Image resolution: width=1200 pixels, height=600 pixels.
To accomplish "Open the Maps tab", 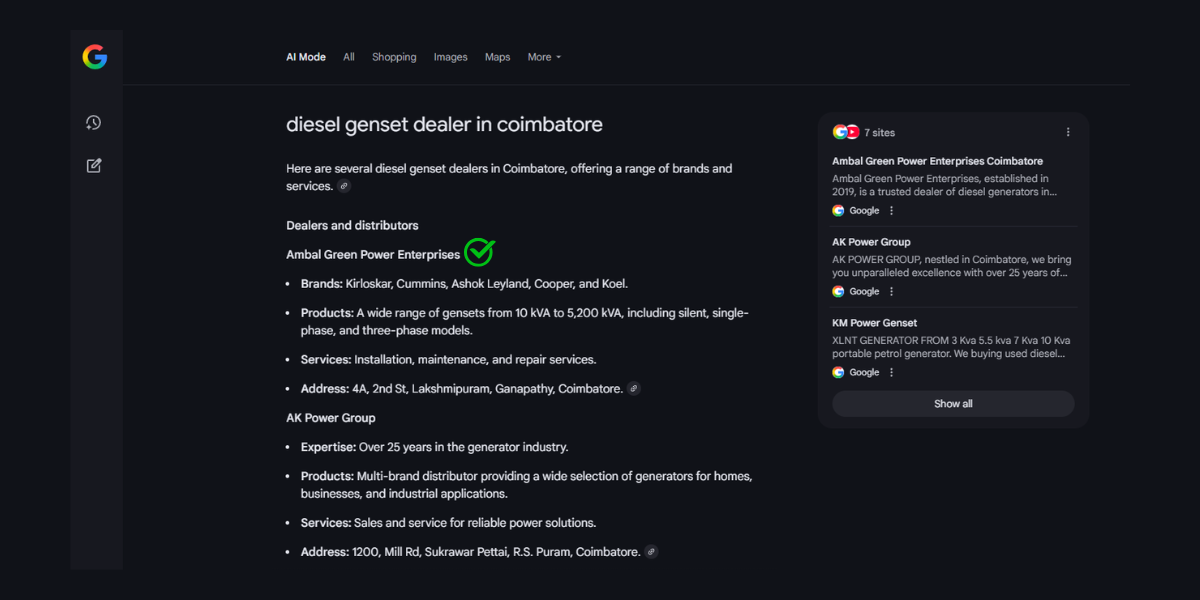I will tap(497, 57).
